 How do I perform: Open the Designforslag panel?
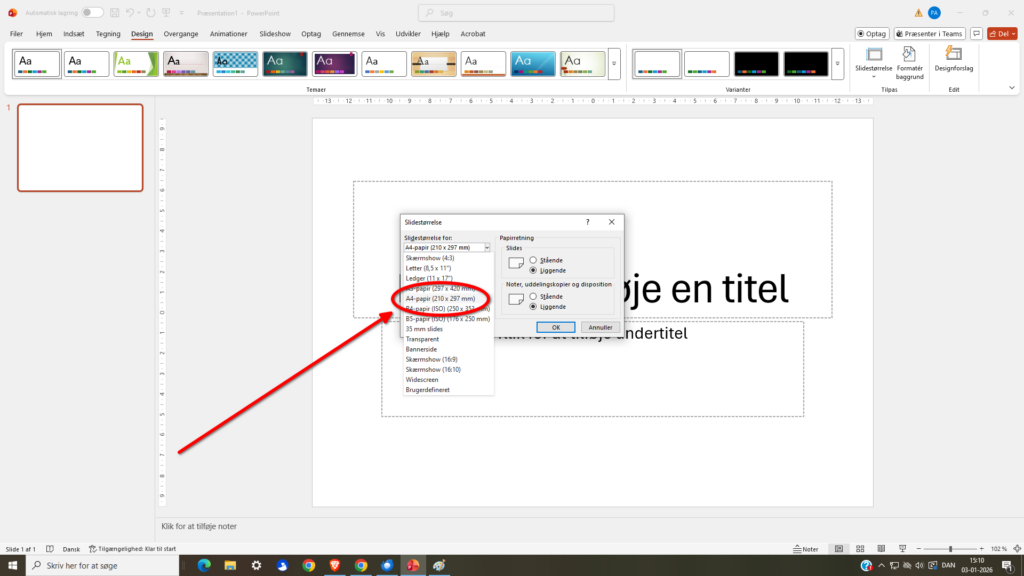pos(953,62)
